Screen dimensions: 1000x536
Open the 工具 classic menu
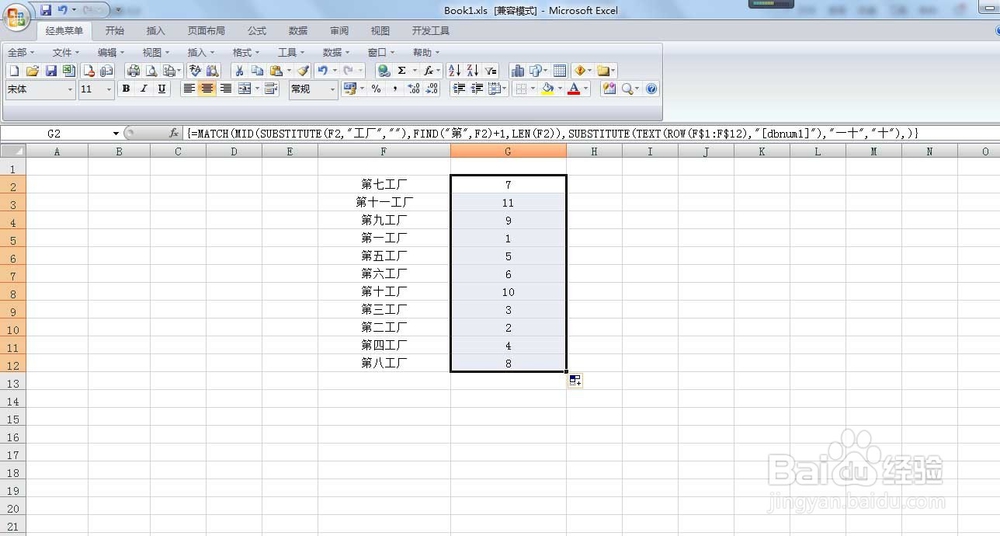click(291, 52)
